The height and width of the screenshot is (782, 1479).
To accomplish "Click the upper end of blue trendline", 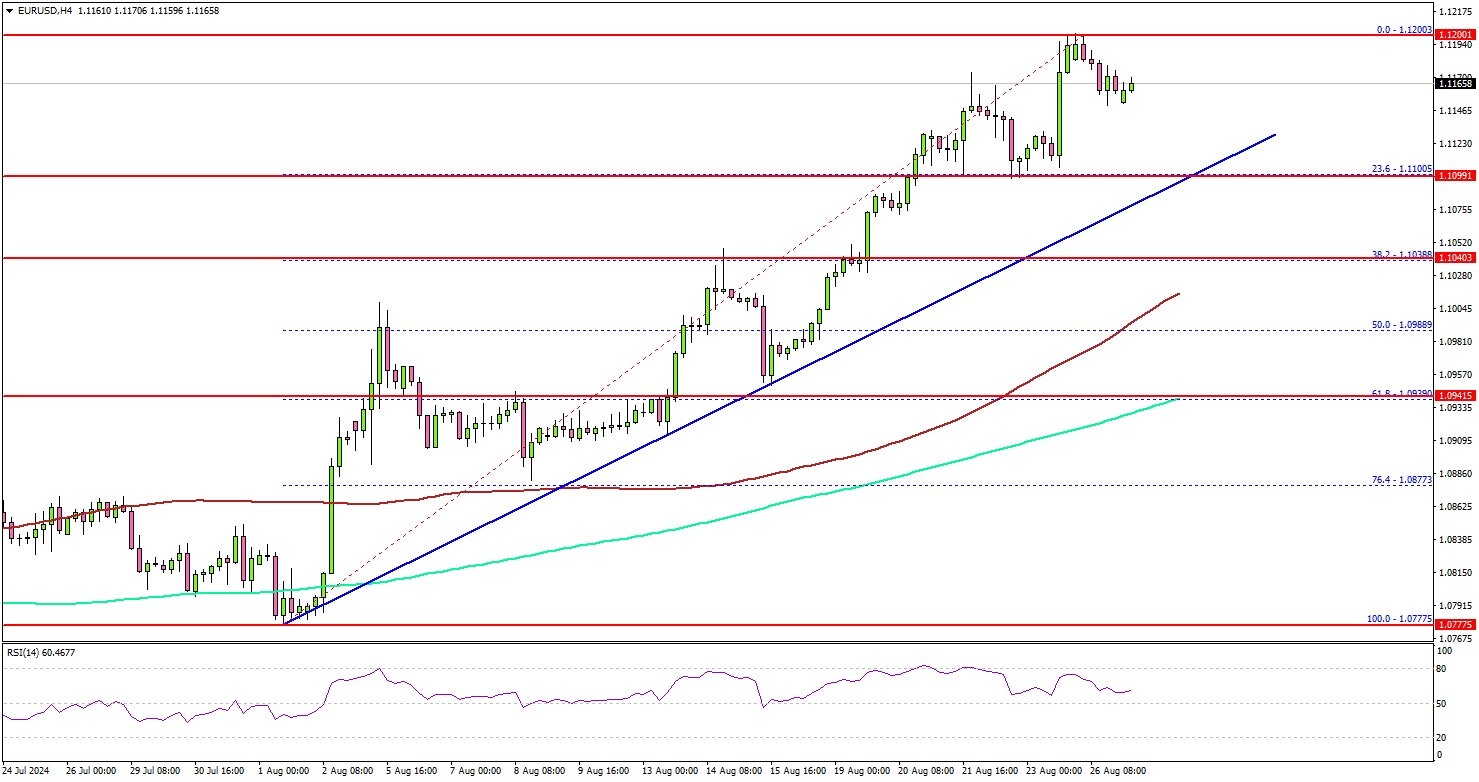I will click(1275, 134).
